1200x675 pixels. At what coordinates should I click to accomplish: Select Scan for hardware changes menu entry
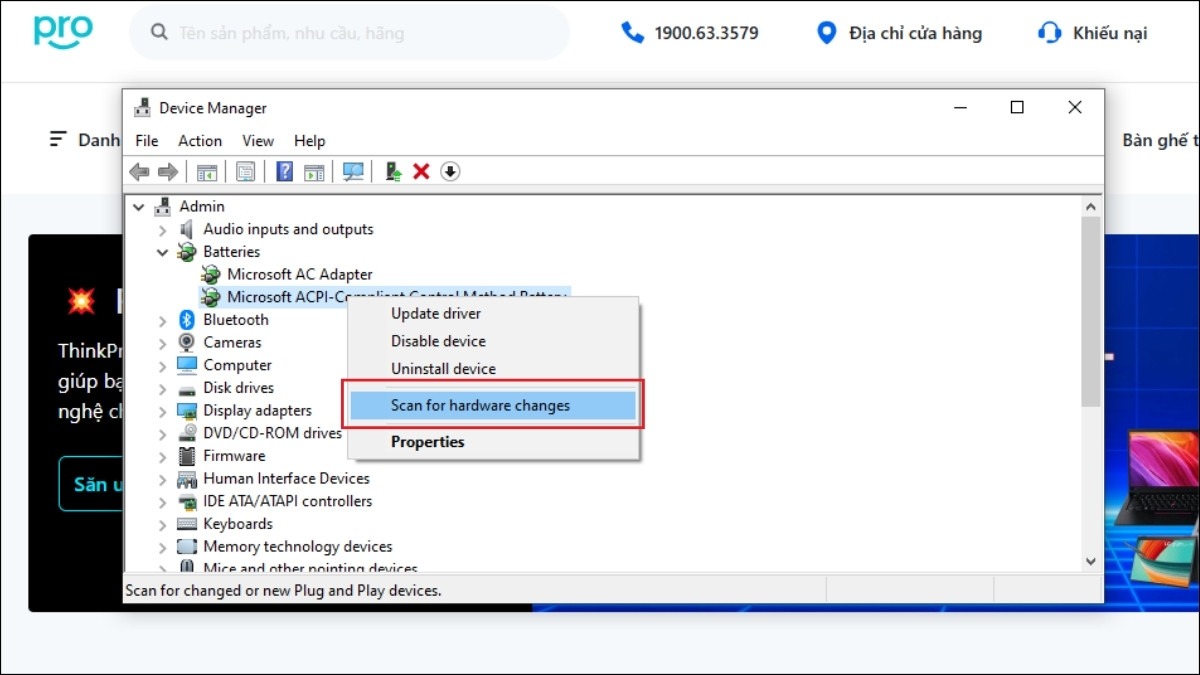click(492, 405)
